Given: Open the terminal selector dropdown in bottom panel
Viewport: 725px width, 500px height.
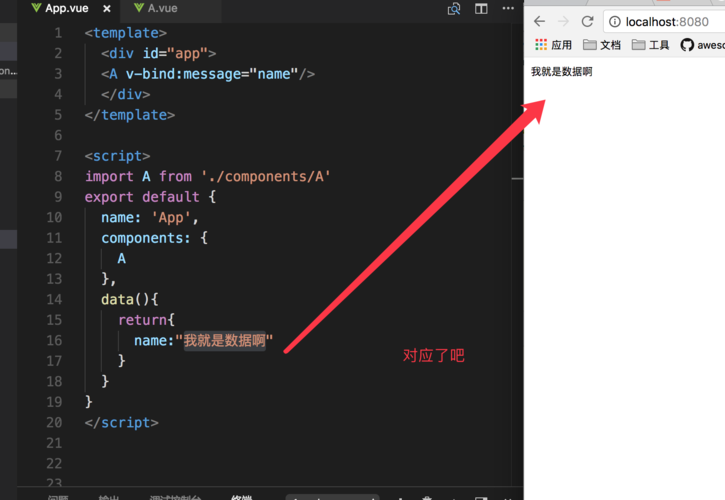Looking at the screenshot, I should coord(332,497).
